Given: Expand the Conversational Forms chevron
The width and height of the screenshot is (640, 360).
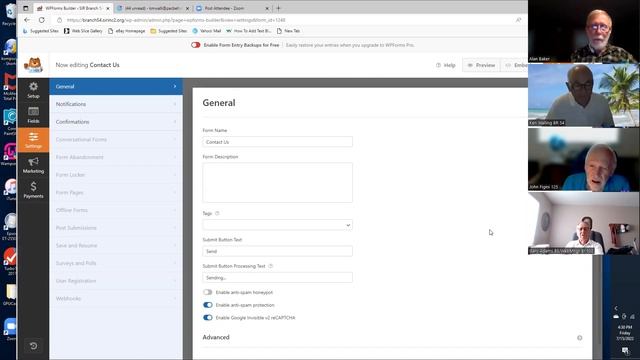Looking at the screenshot, I should tap(175, 140).
